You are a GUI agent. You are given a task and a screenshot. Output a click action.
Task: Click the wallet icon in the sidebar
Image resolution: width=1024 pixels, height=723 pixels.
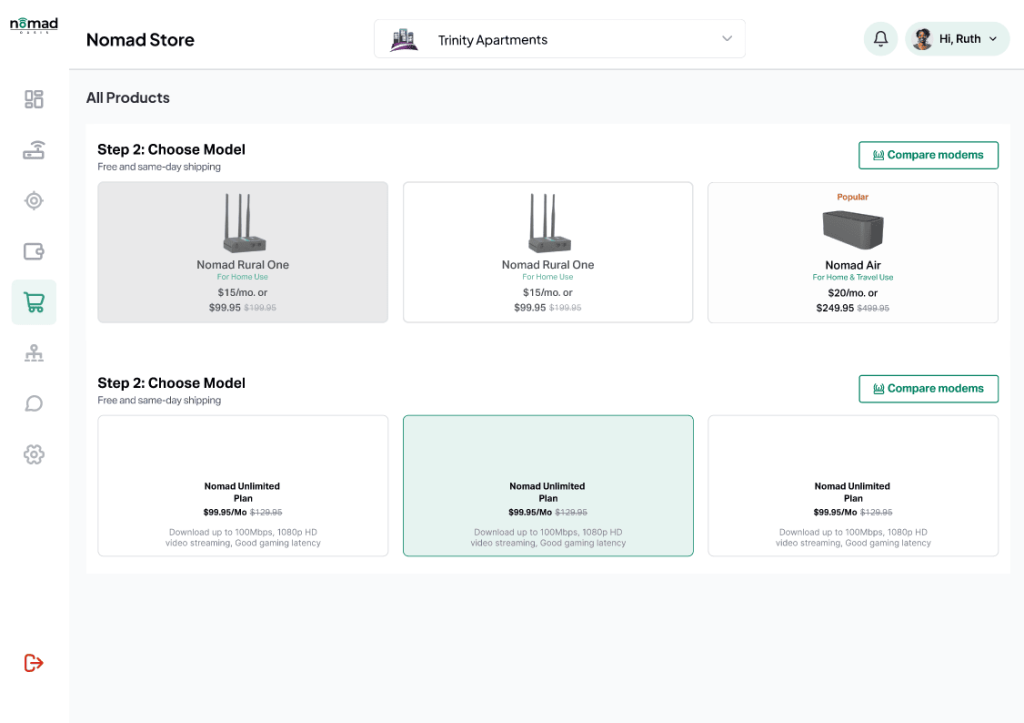pyautogui.click(x=33, y=251)
